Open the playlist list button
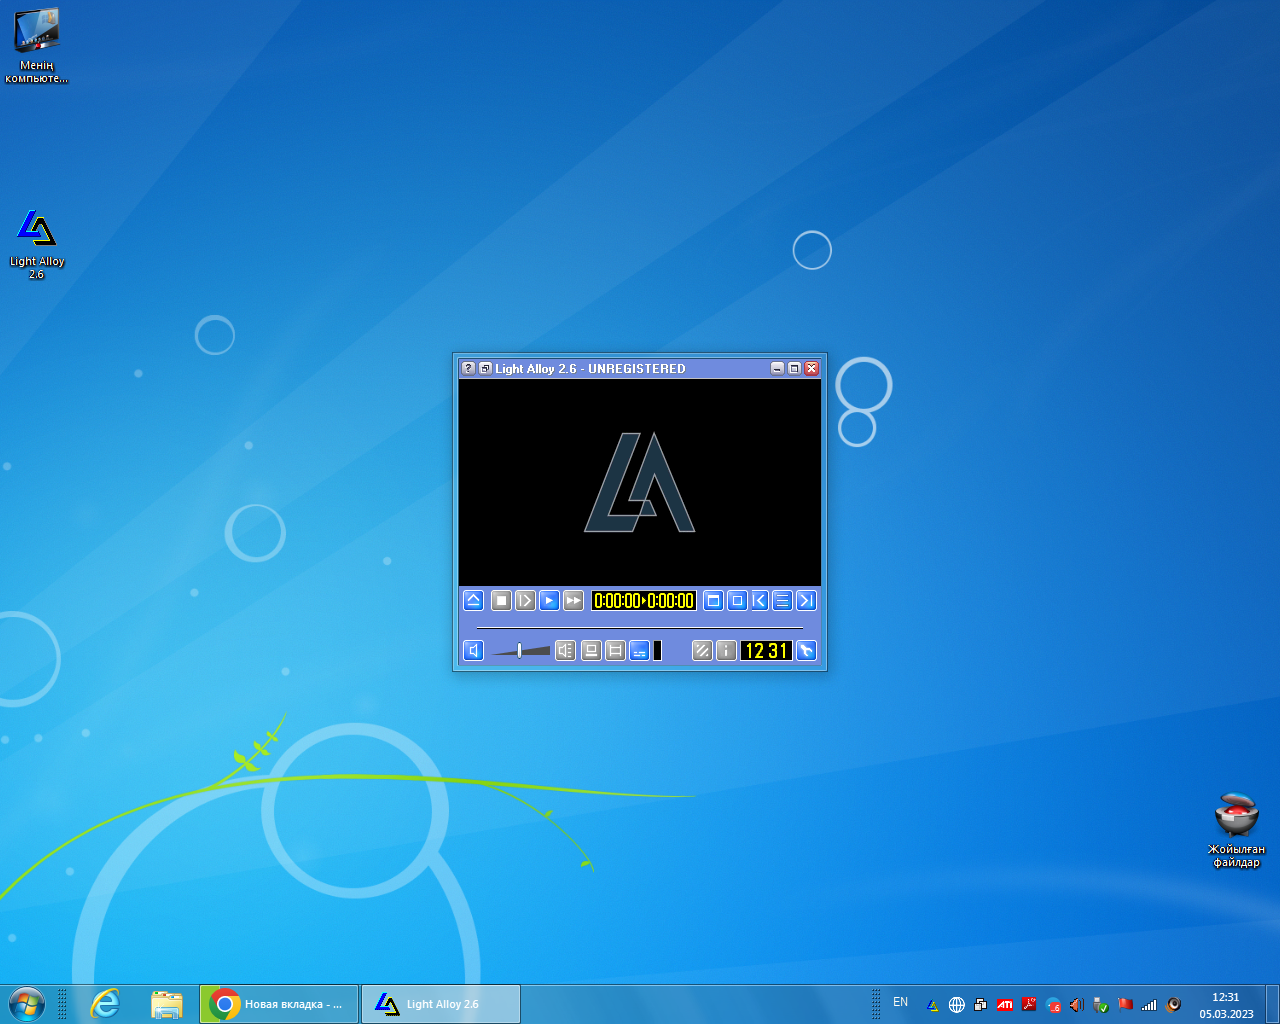Viewport: 1280px width, 1024px height. [x=783, y=600]
